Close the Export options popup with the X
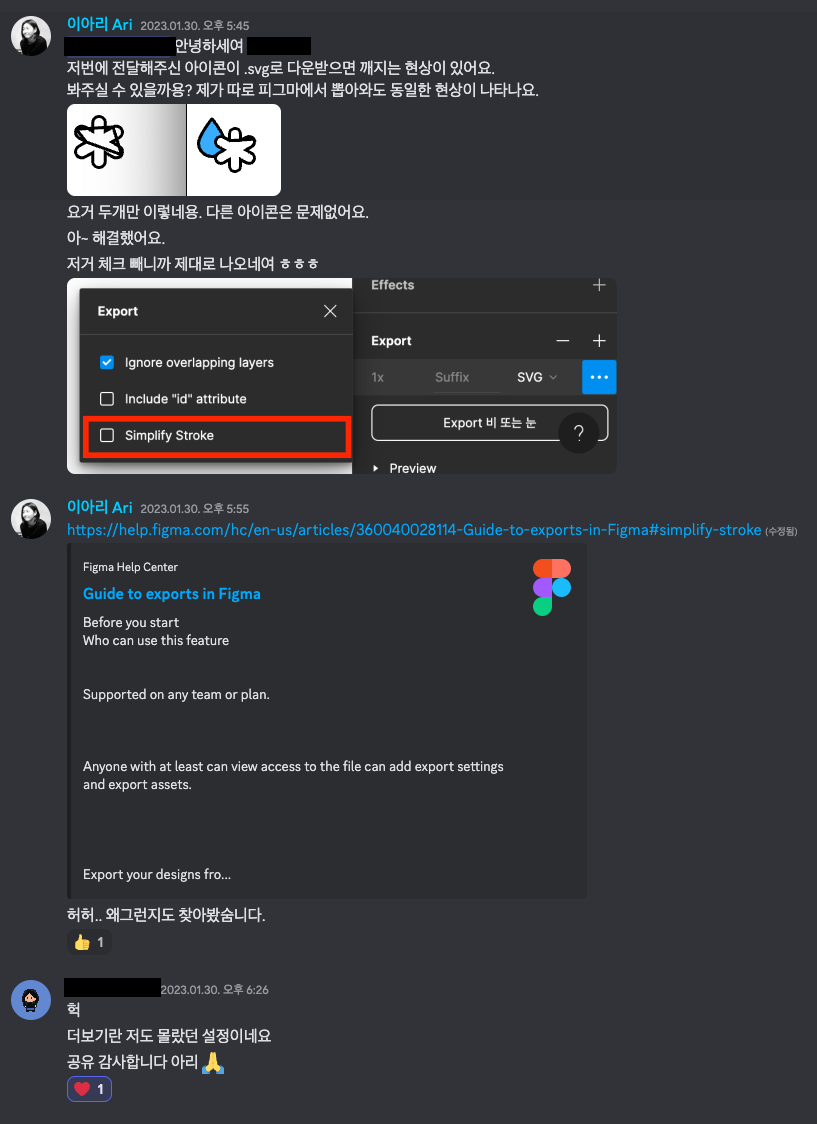The image size is (817, 1124). [x=330, y=311]
